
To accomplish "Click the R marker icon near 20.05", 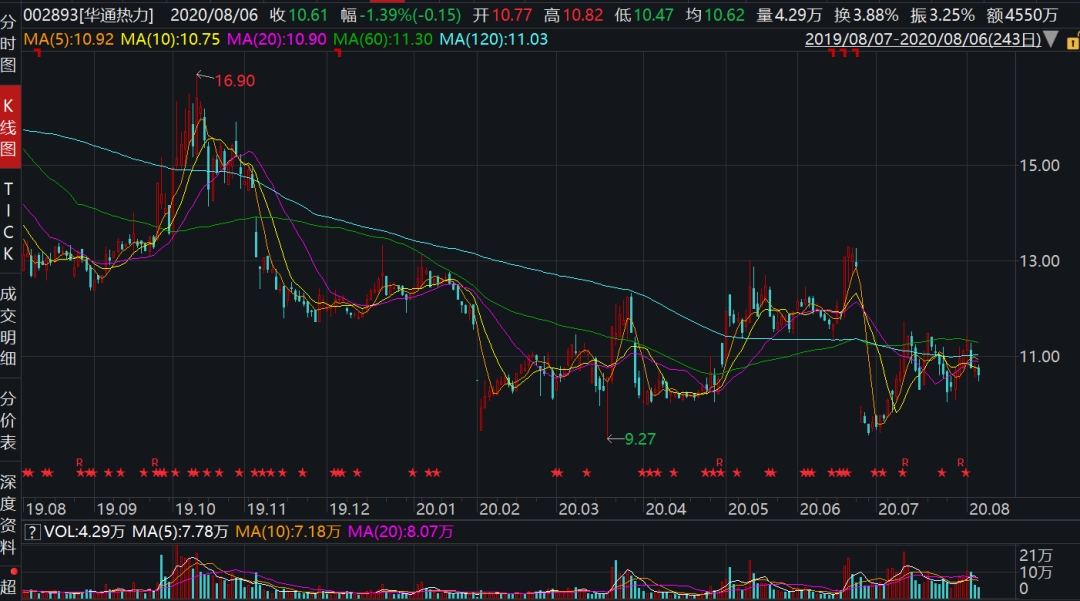I will (x=719, y=461).
